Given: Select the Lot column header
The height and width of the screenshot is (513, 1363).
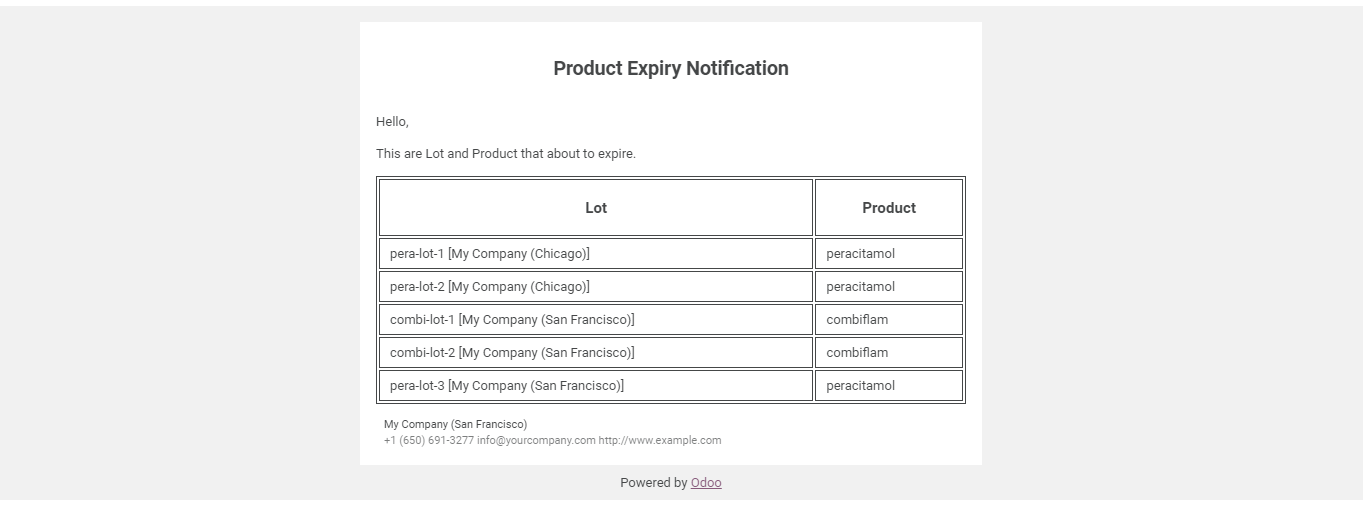Looking at the screenshot, I should click(596, 208).
